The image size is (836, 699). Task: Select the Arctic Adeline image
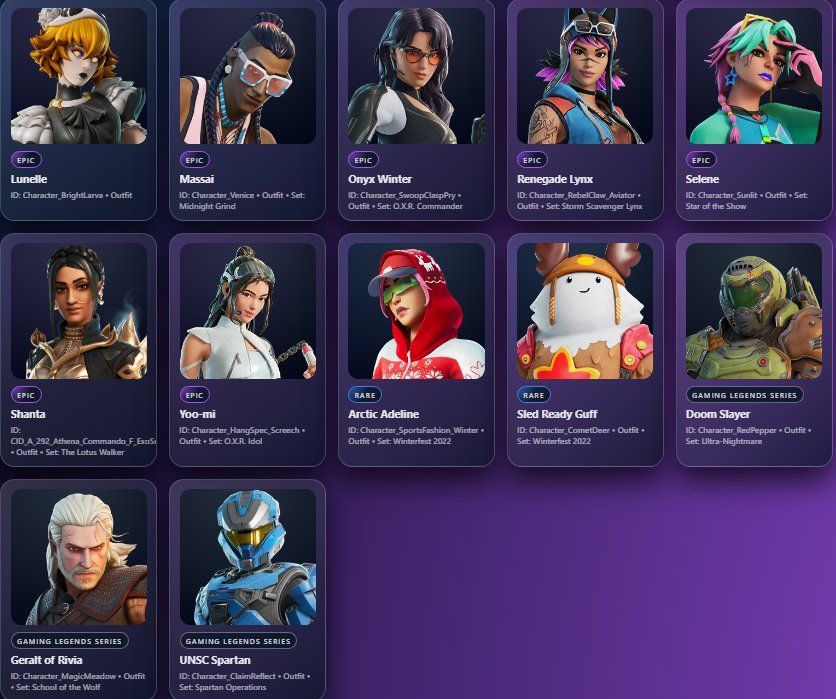coord(416,311)
